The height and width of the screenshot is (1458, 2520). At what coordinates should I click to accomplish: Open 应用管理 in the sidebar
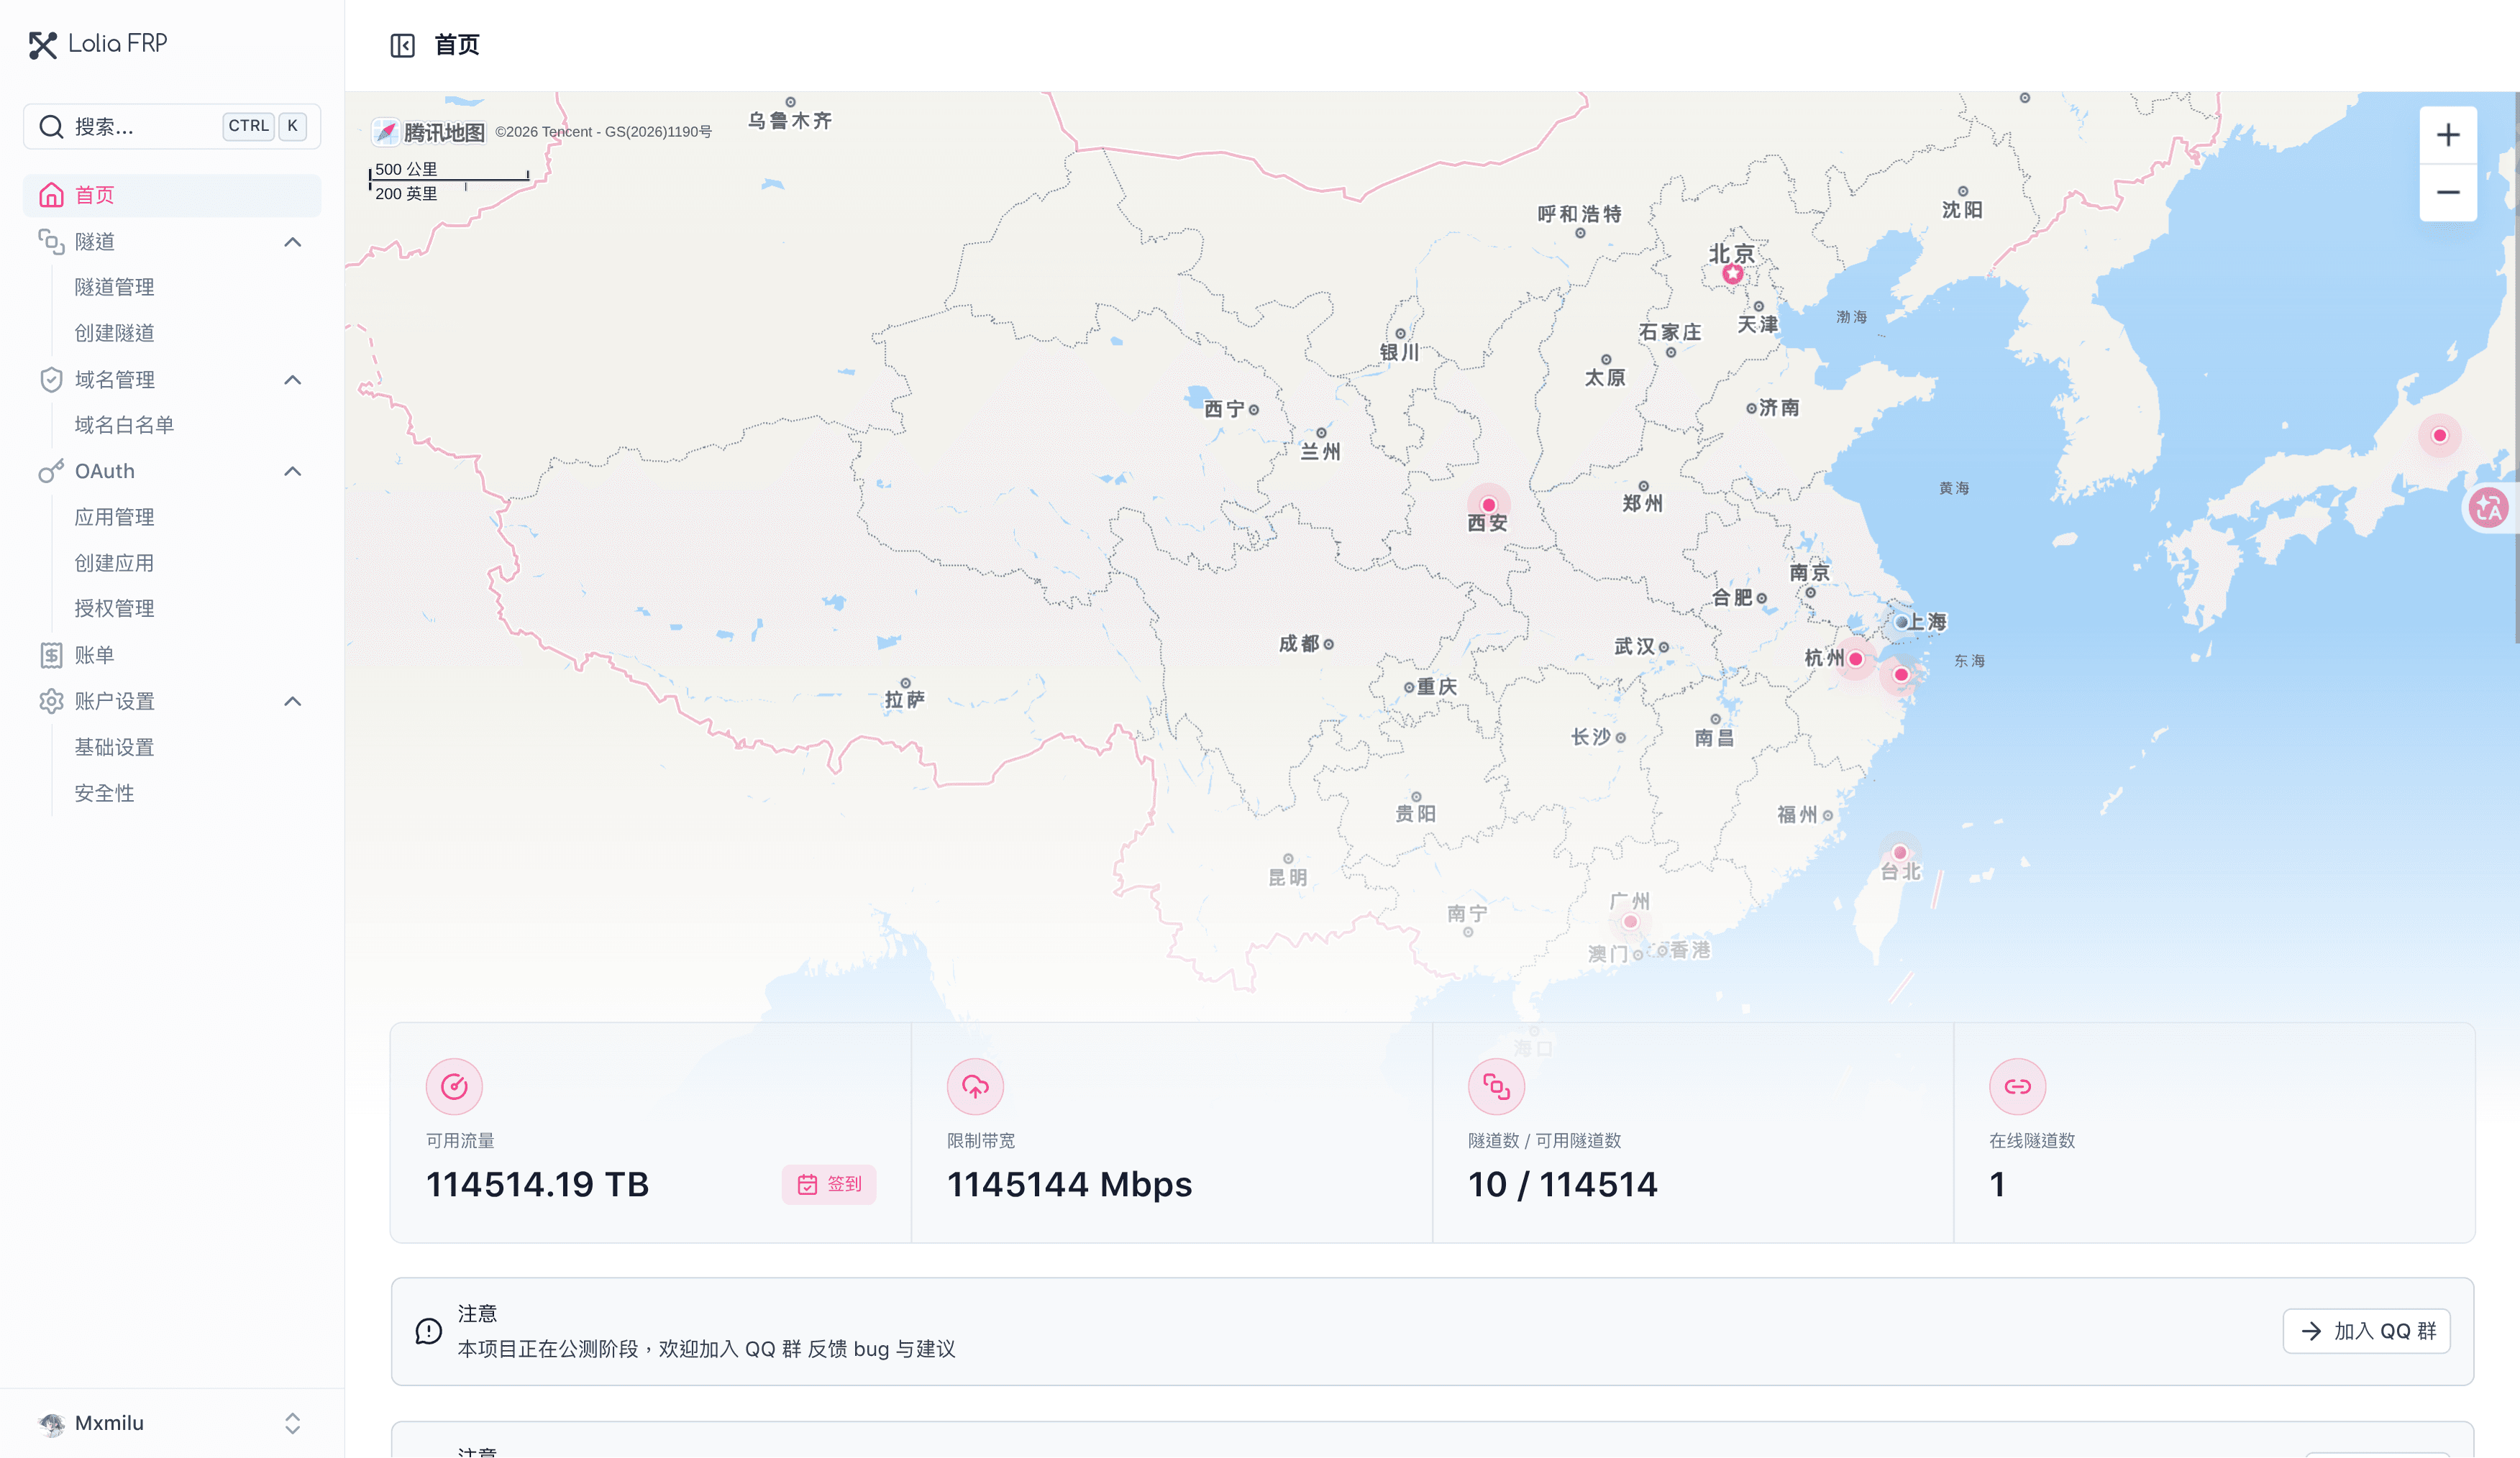(114, 517)
